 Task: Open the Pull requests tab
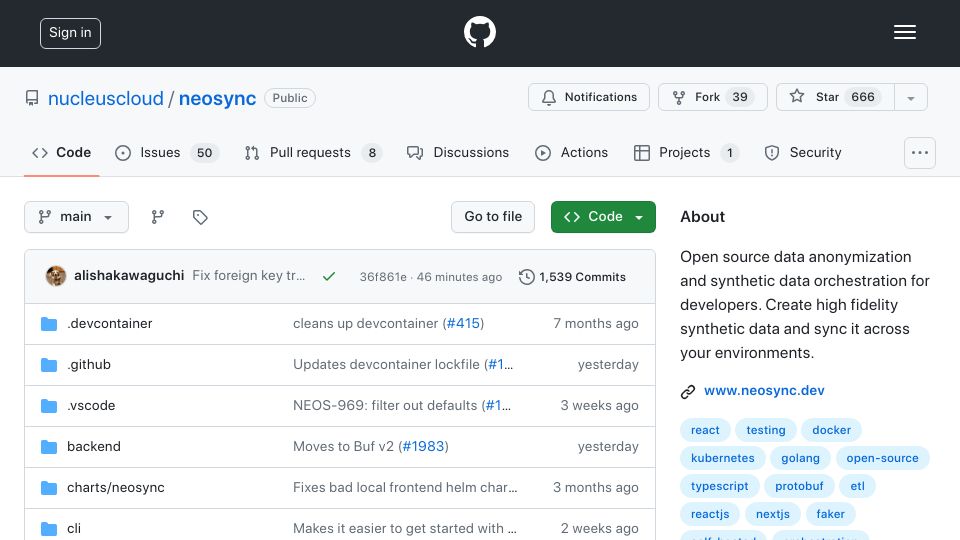point(312,152)
